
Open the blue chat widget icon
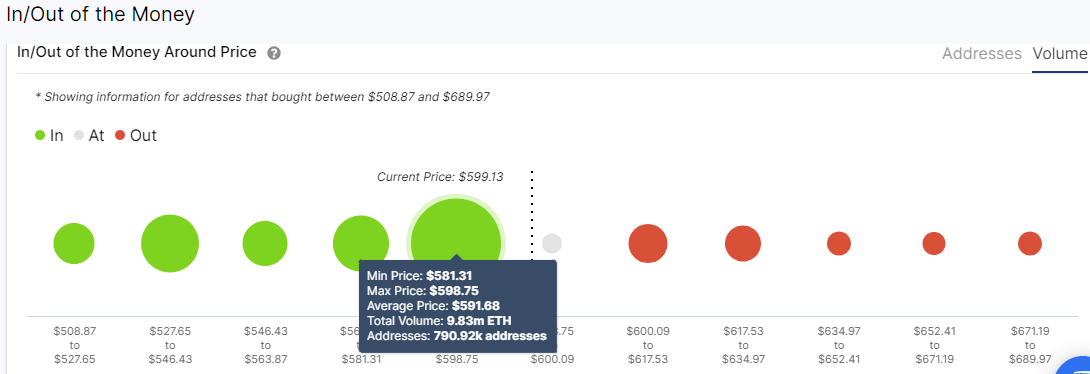pos(1076,366)
